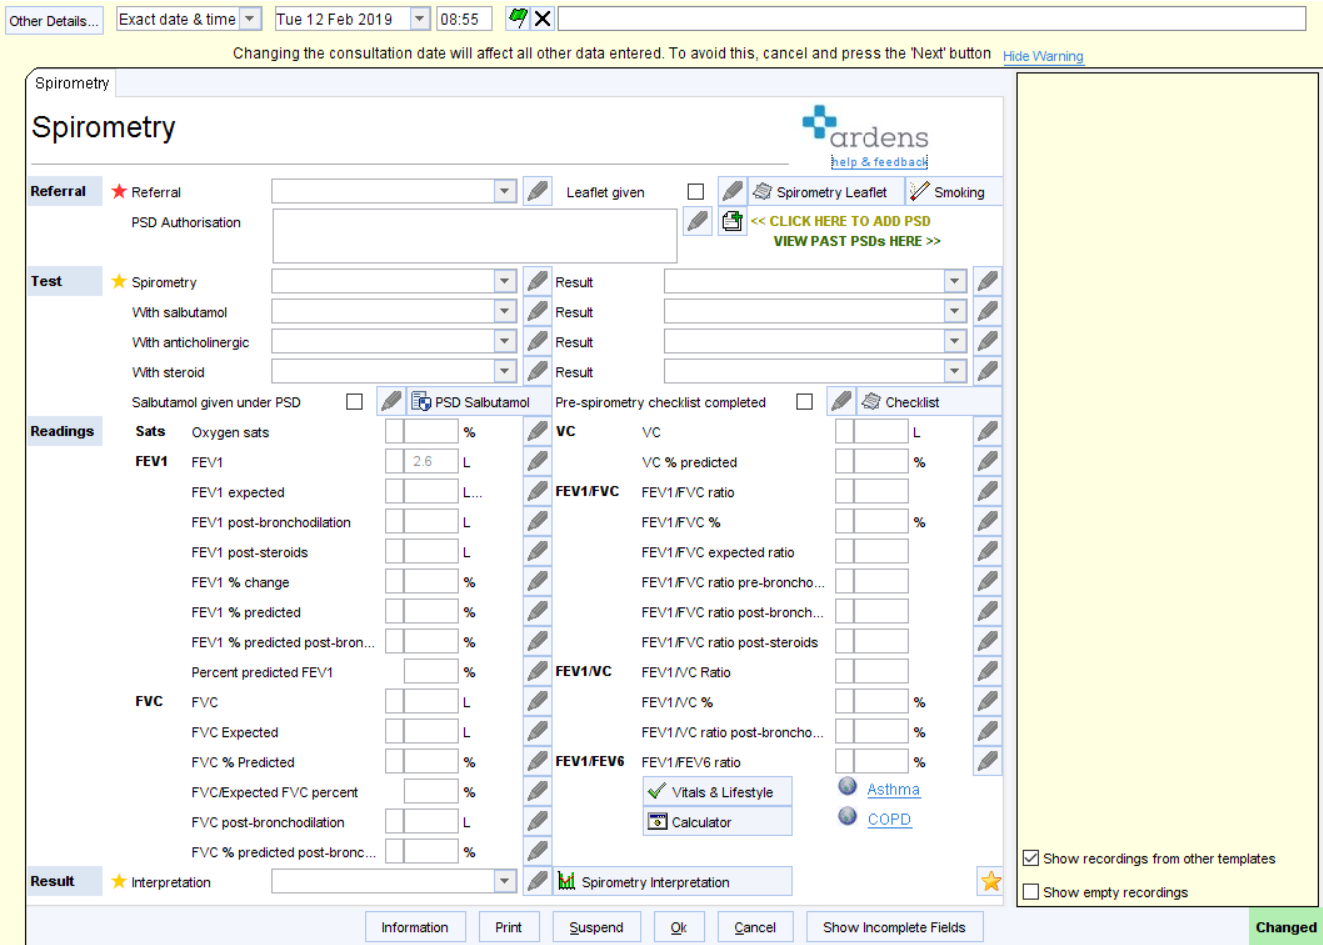Screen dimensions: 1323x945
Task: Select the Spirometry tab
Action: pos(70,83)
